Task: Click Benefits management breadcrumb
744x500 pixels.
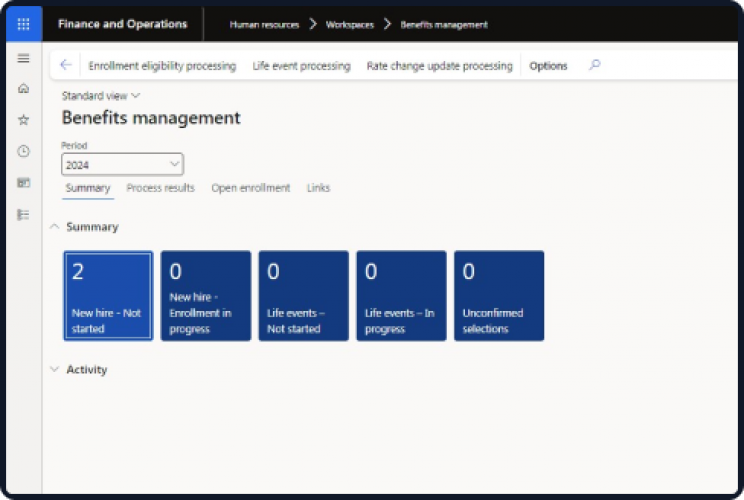Action: 444,25
